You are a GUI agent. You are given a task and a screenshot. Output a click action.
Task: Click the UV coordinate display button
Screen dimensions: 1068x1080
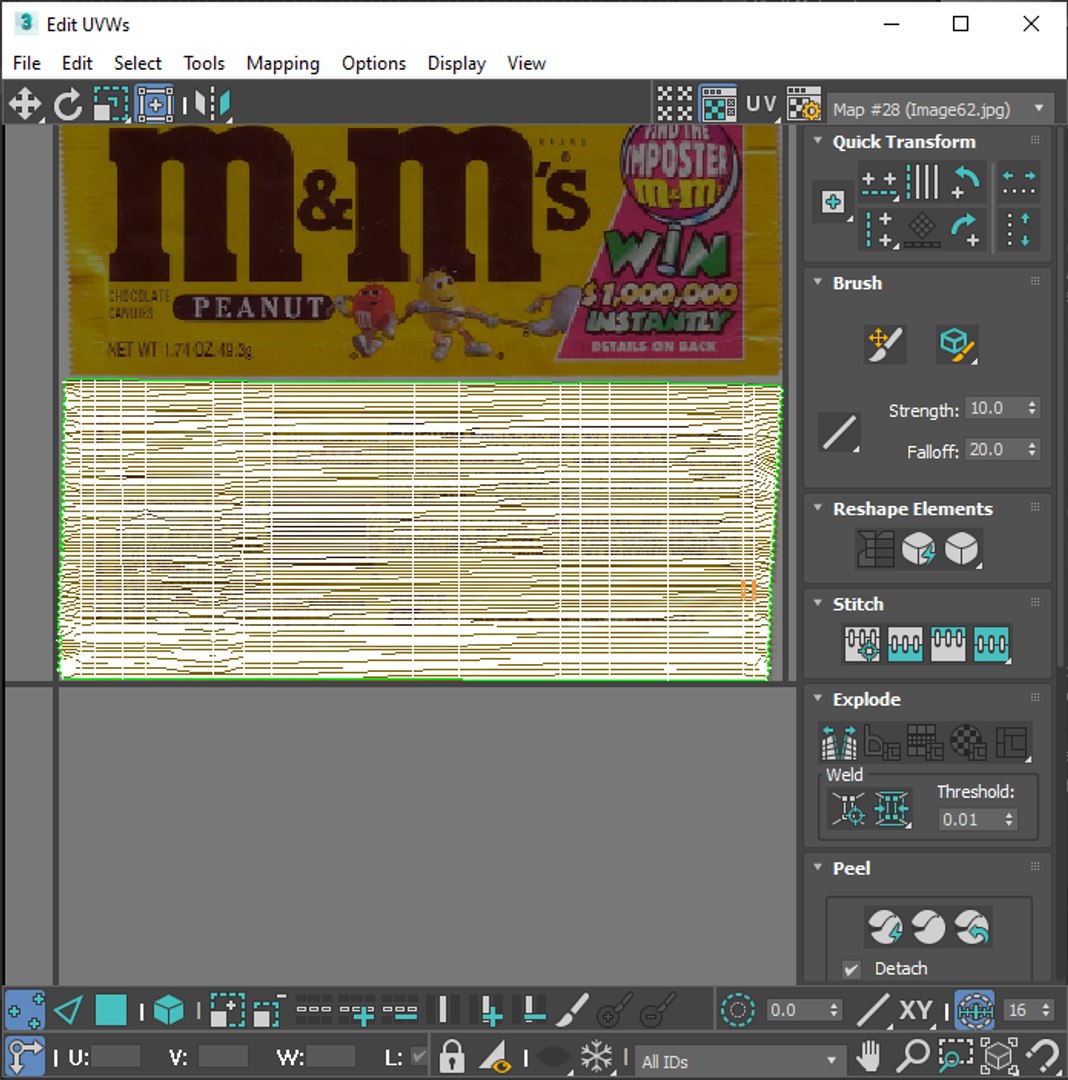point(761,105)
